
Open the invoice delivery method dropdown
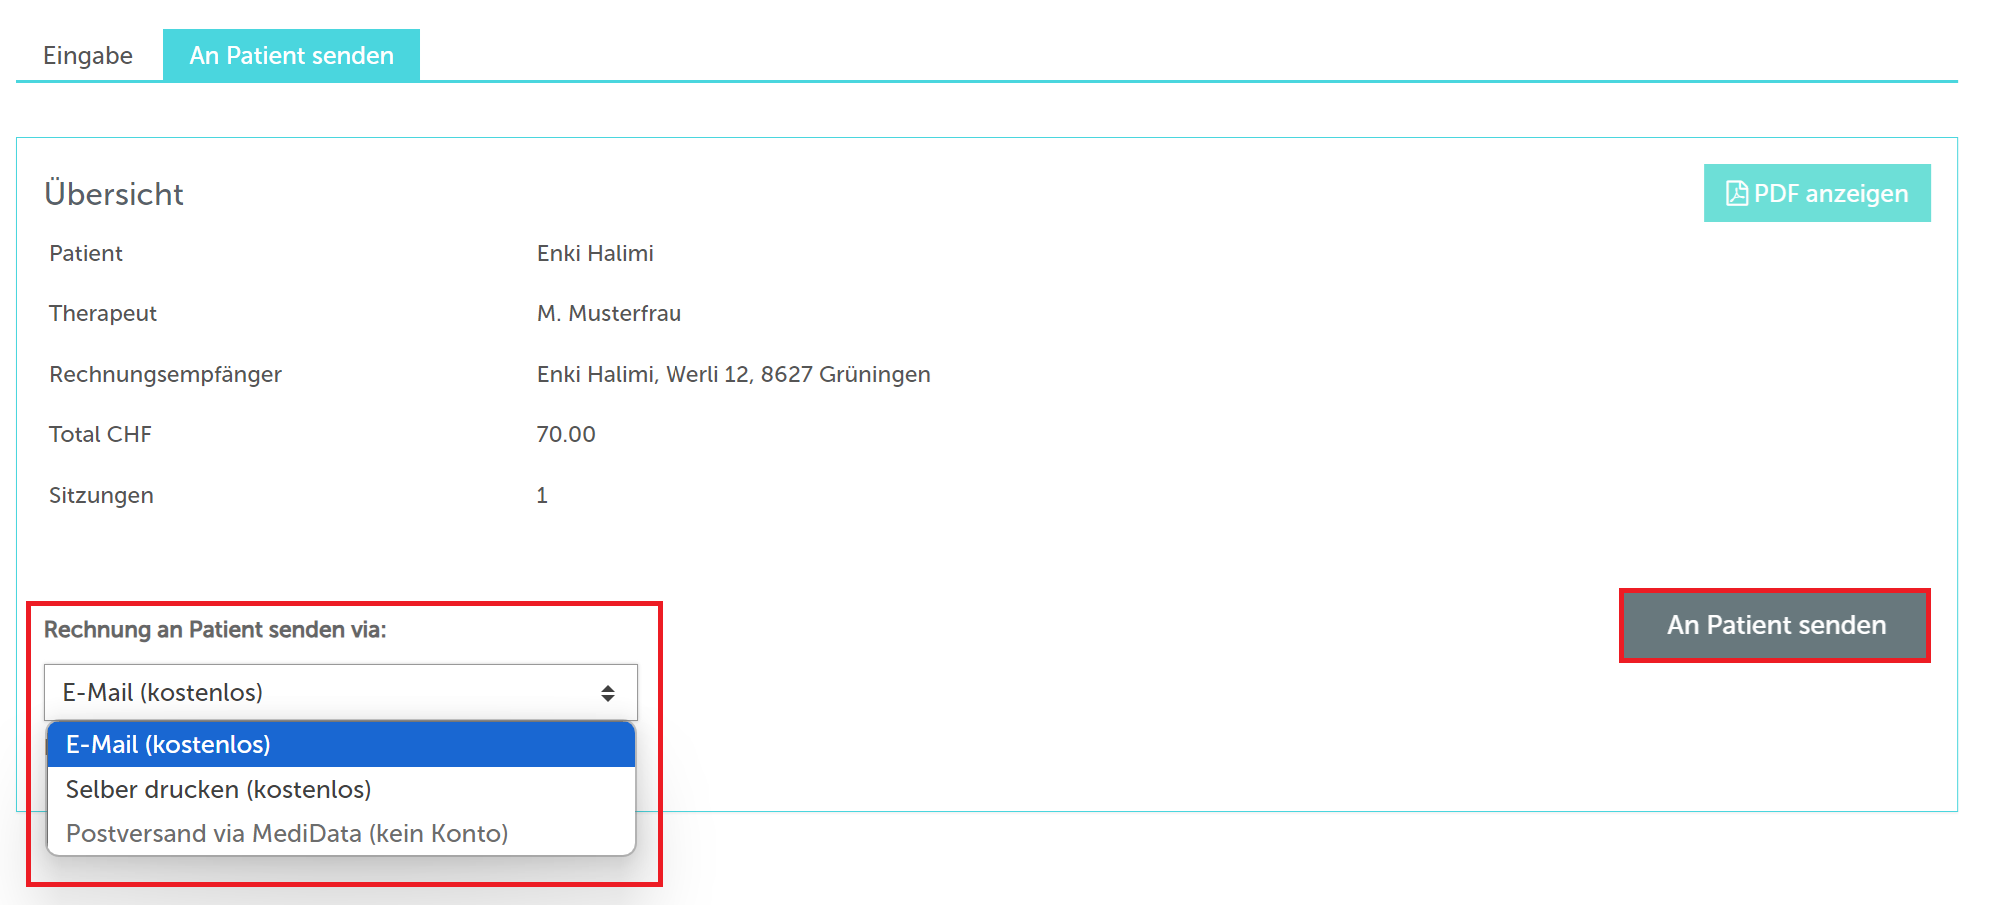click(341, 692)
